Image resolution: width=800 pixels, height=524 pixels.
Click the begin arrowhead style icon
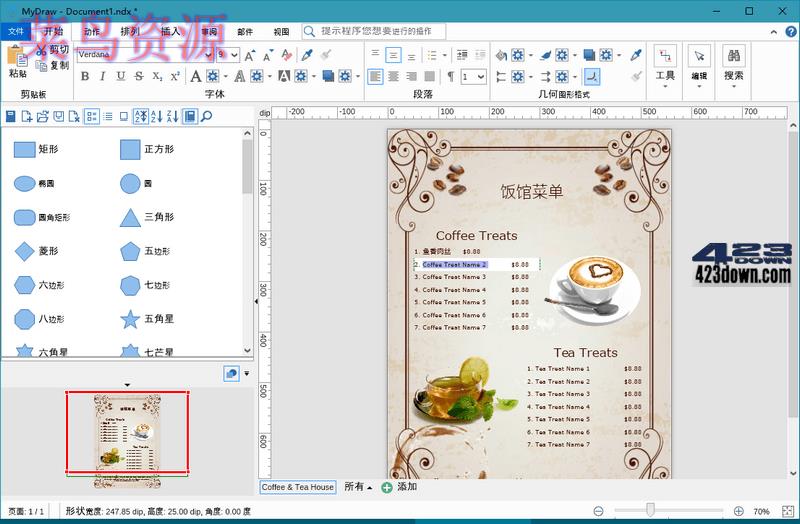[501, 77]
